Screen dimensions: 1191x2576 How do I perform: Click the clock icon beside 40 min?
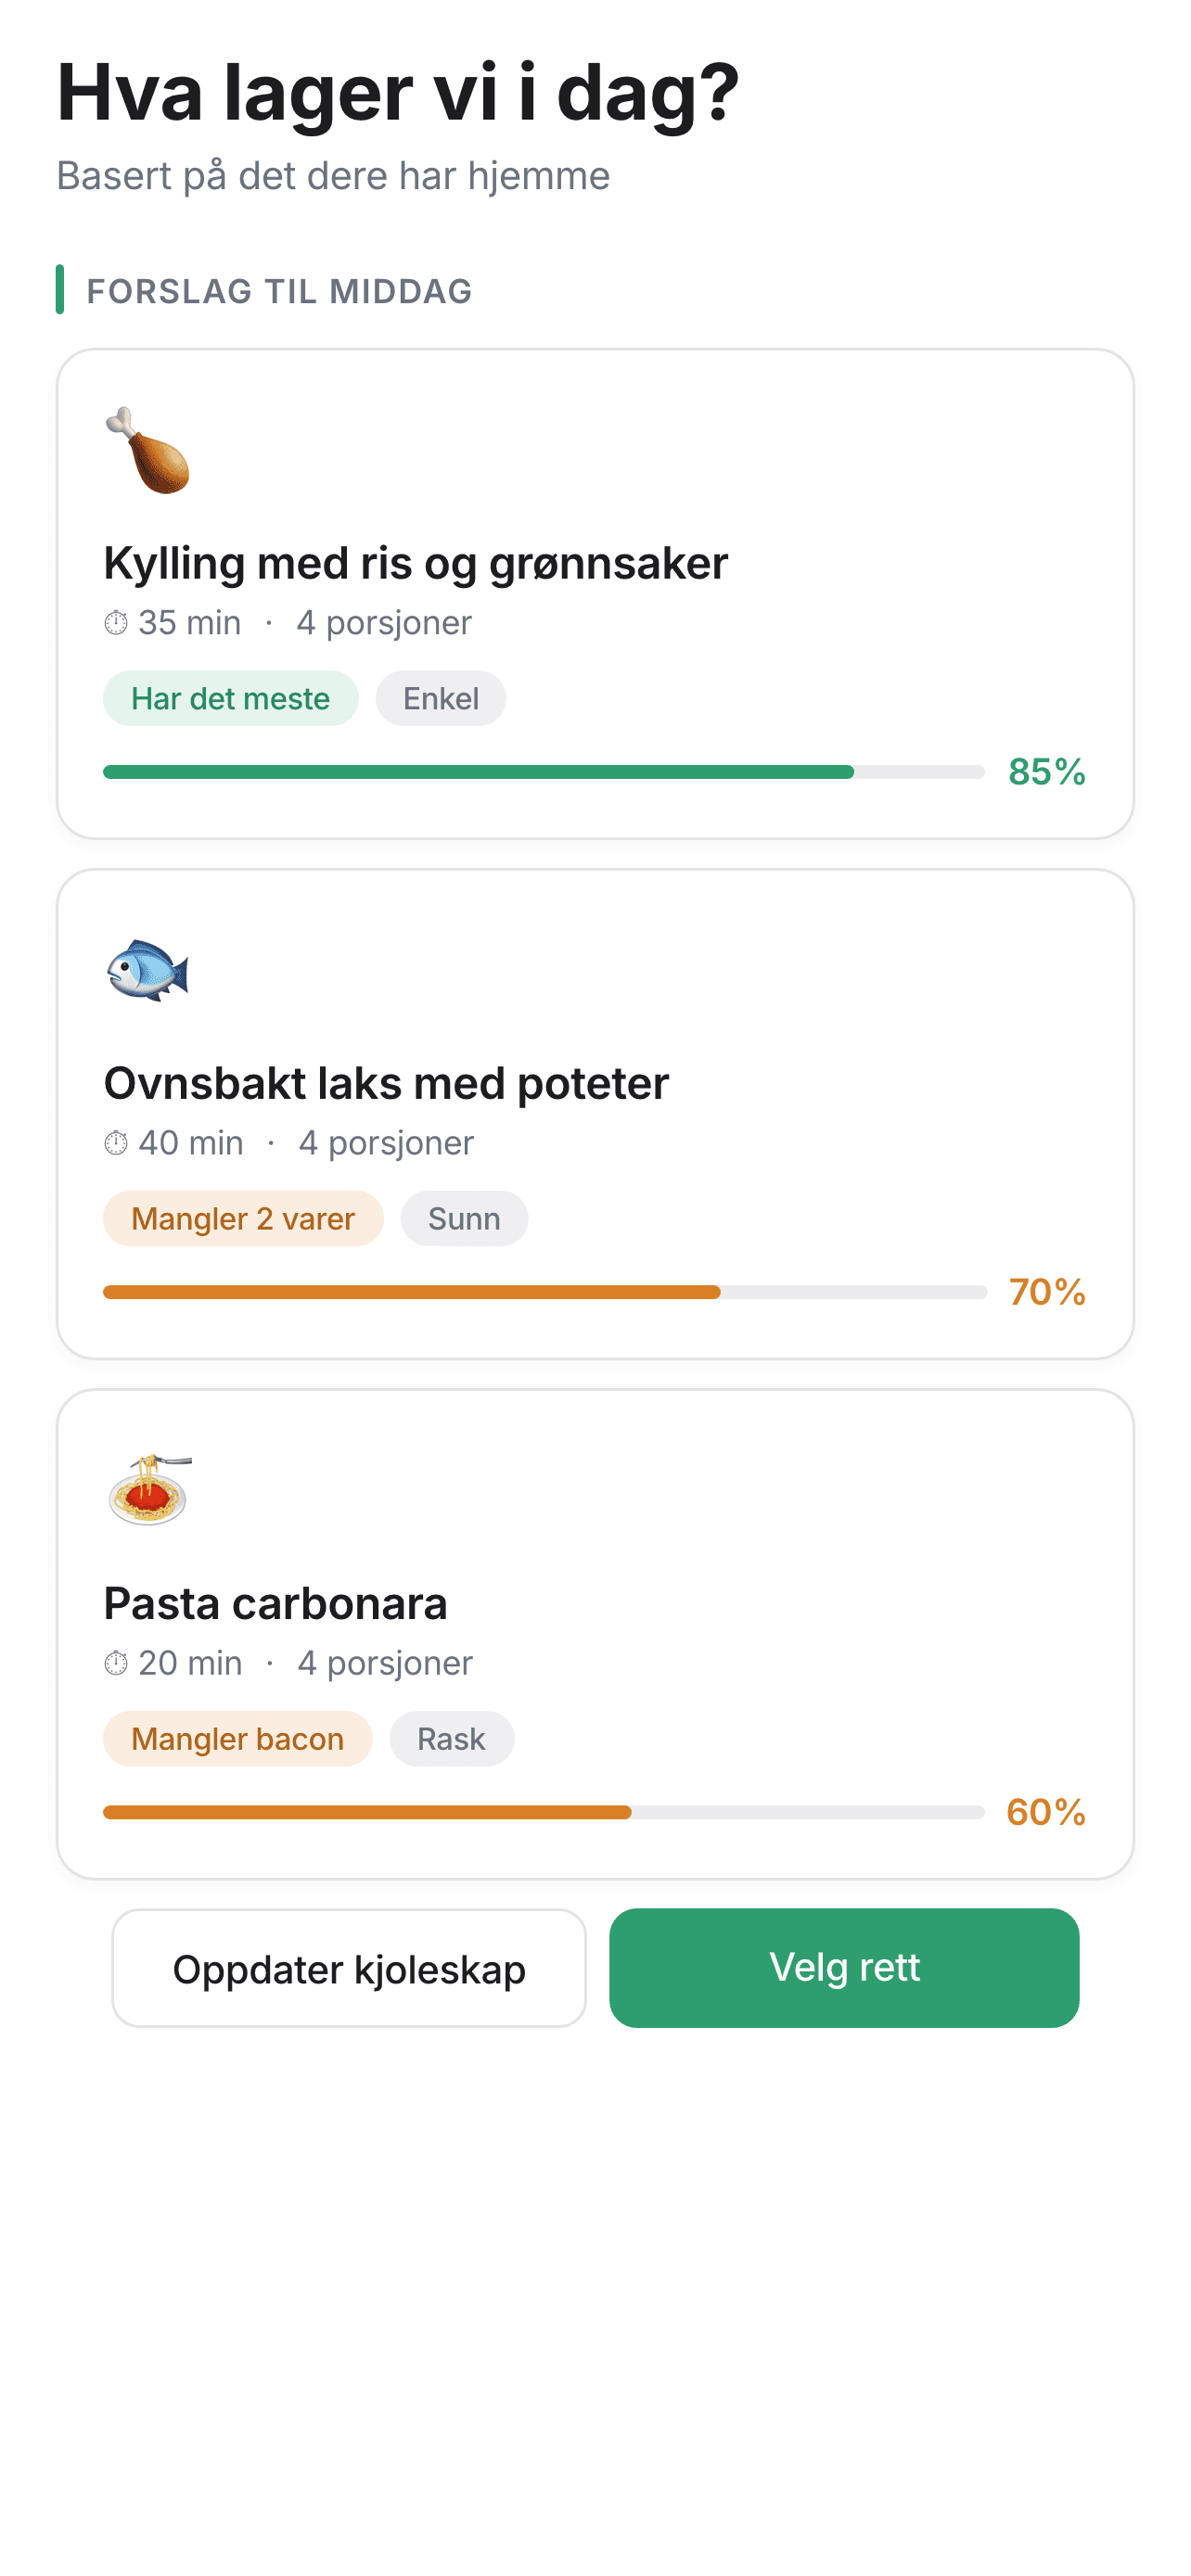point(116,1141)
